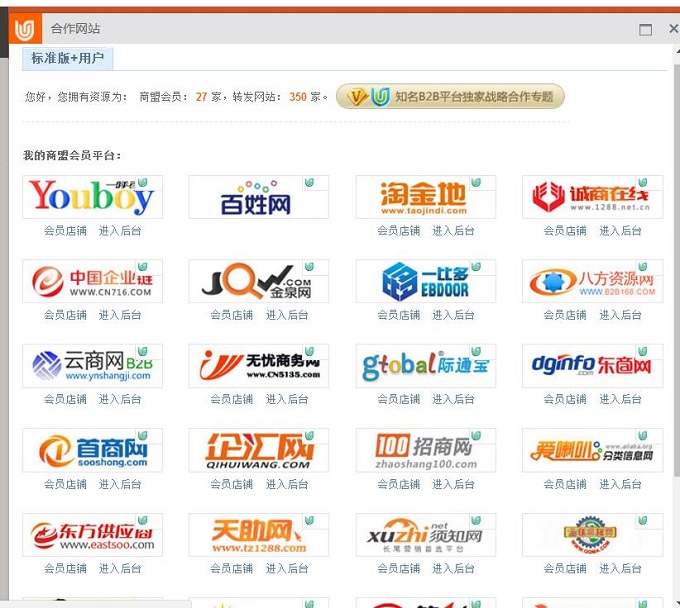680x608 pixels.
Task: Click the 云商网 B2B logo
Action: (92, 366)
